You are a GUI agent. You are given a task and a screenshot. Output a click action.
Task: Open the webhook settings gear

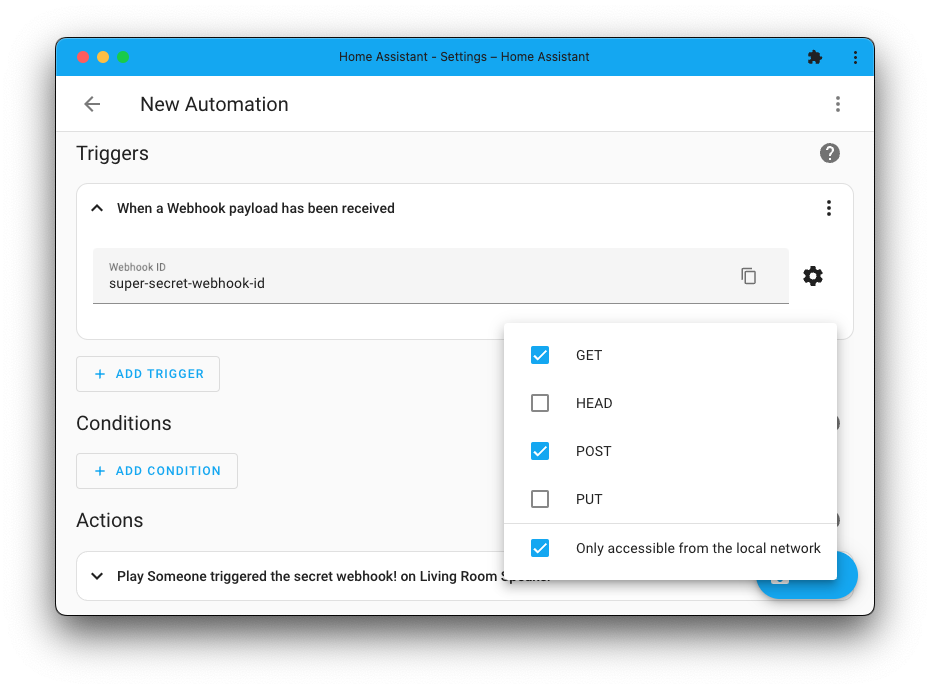click(x=813, y=276)
